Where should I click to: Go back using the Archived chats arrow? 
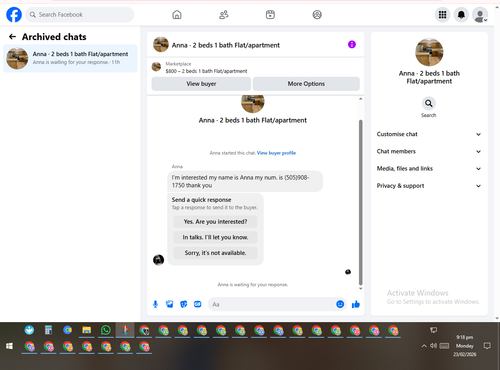(x=13, y=37)
